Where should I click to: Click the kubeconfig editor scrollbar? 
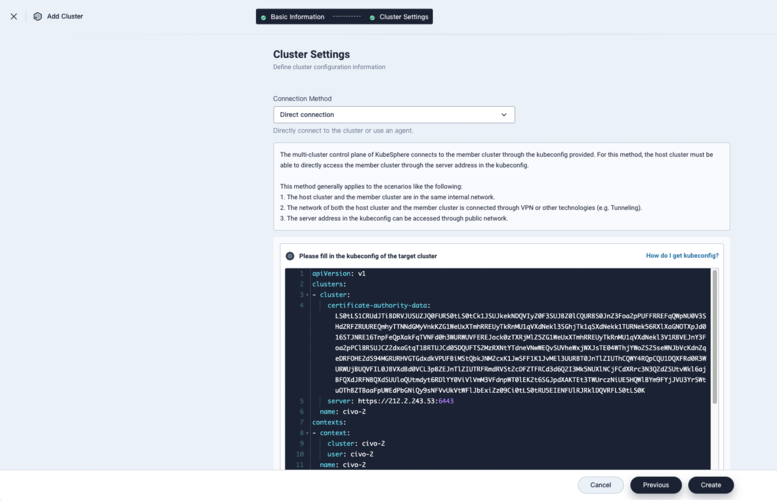click(715, 337)
